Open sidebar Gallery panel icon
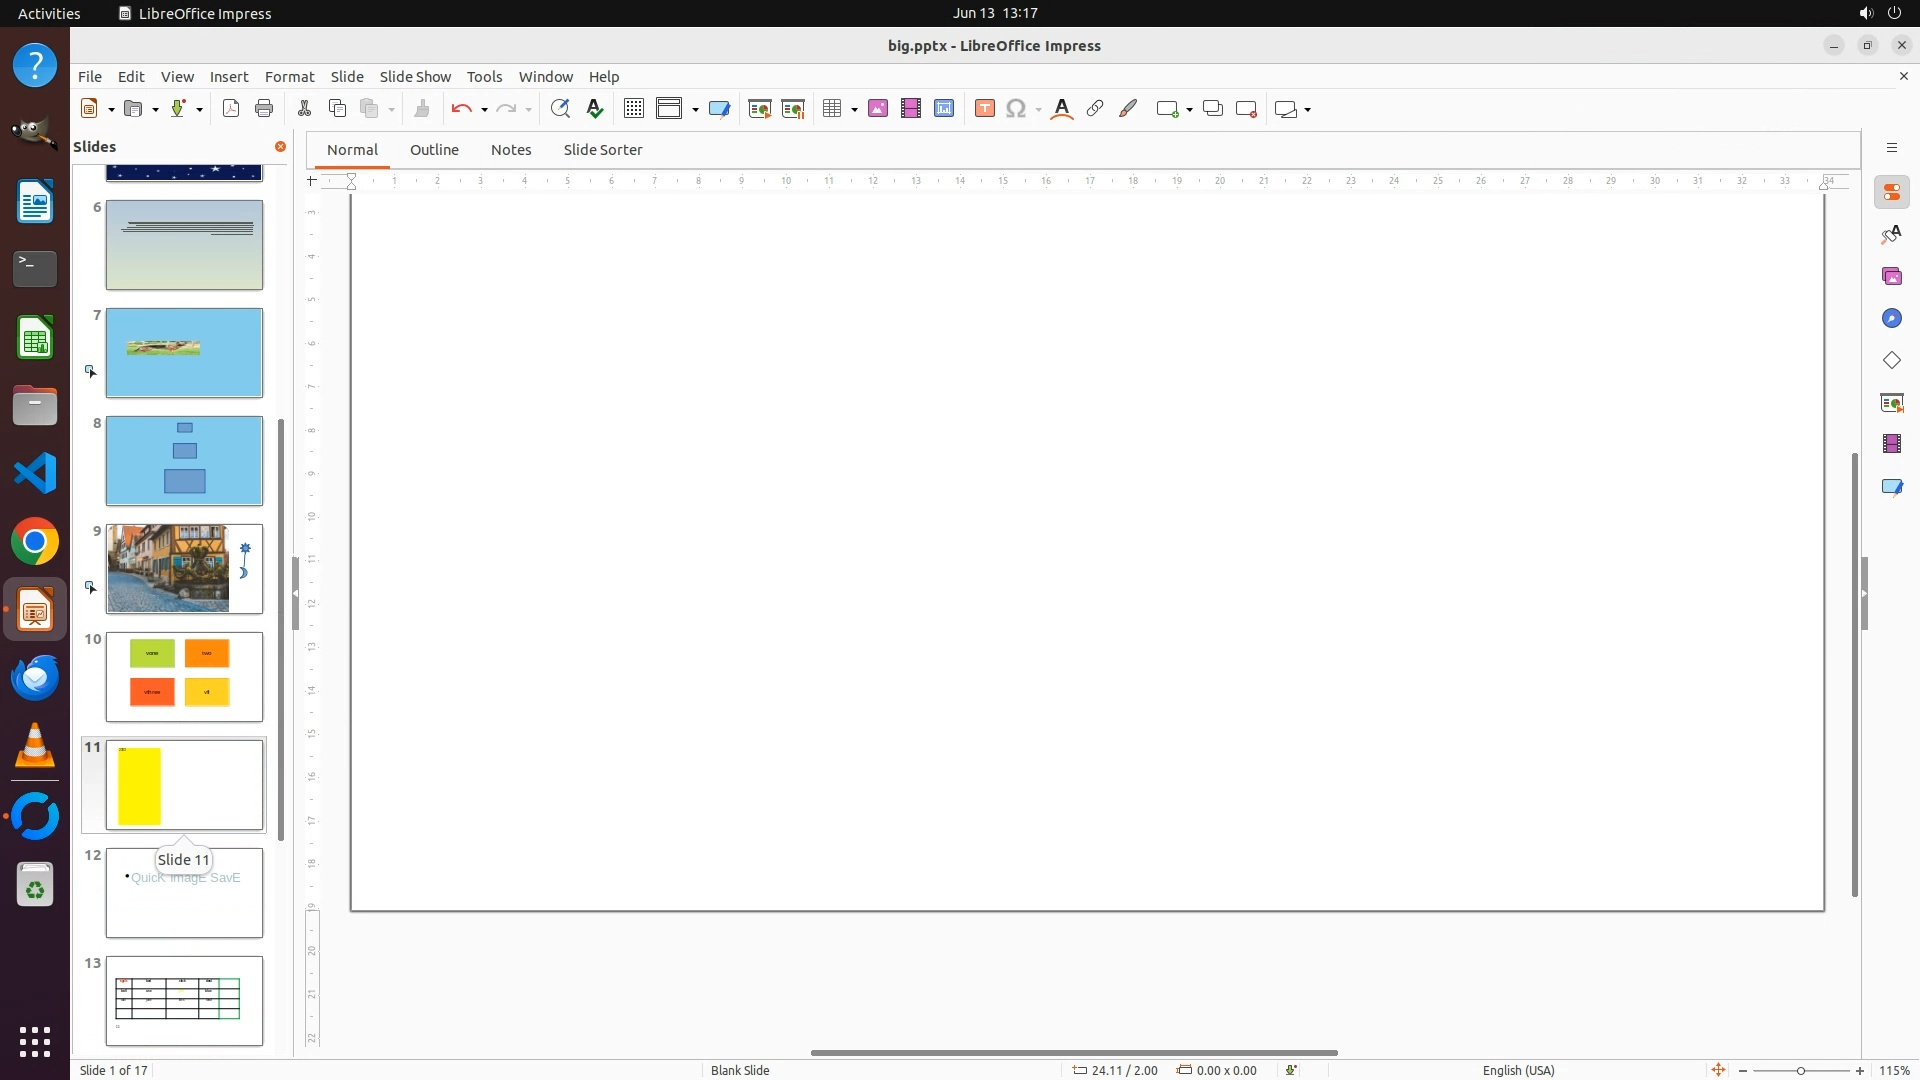This screenshot has height=1080, width=1920. click(x=1892, y=277)
